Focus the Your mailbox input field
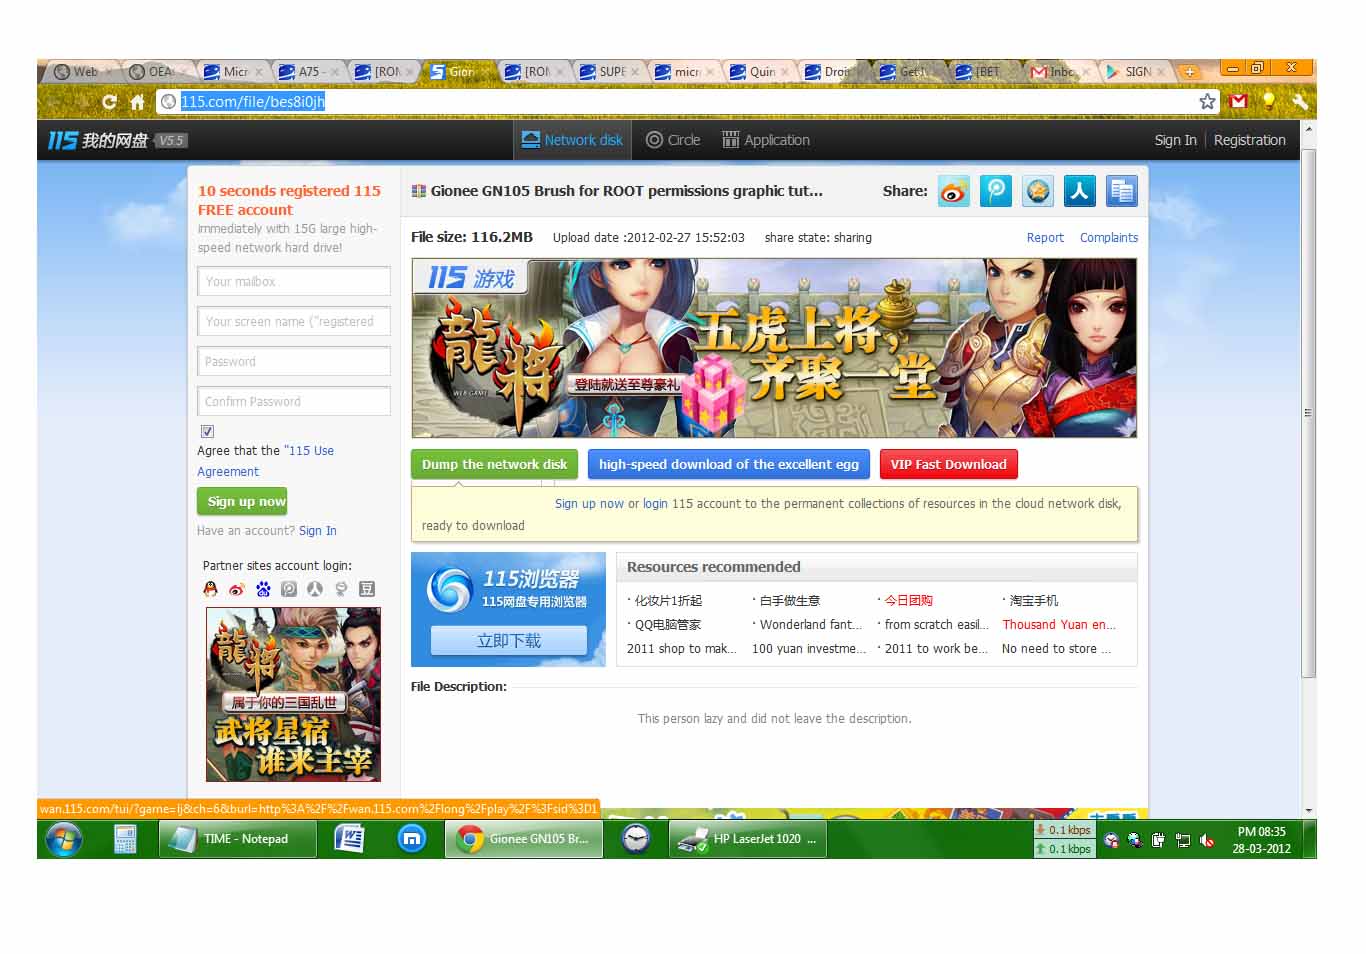This screenshot has width=1366, height=954. coord(294,281)
